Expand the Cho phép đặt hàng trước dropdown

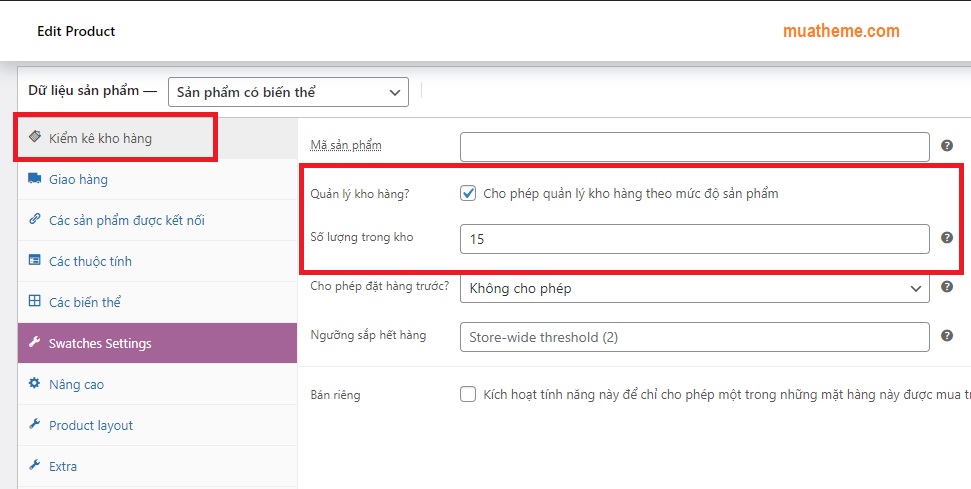[x=694, y=288]
